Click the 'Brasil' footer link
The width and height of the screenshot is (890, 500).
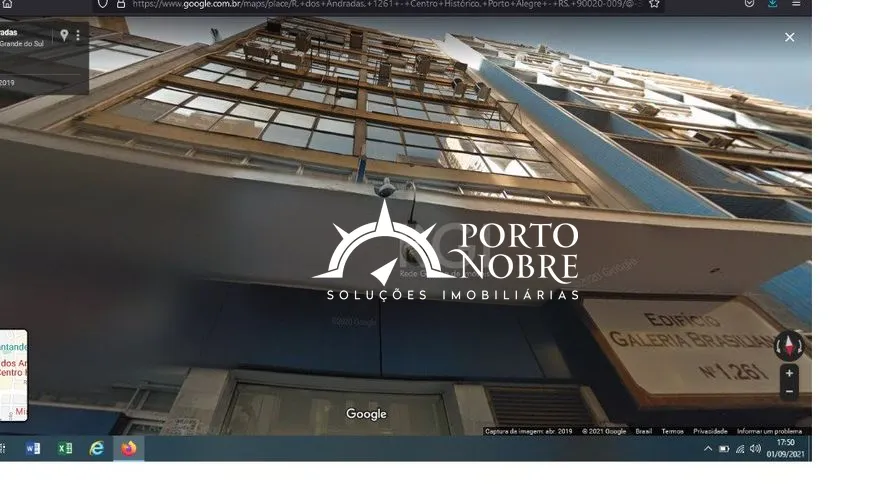644,431
